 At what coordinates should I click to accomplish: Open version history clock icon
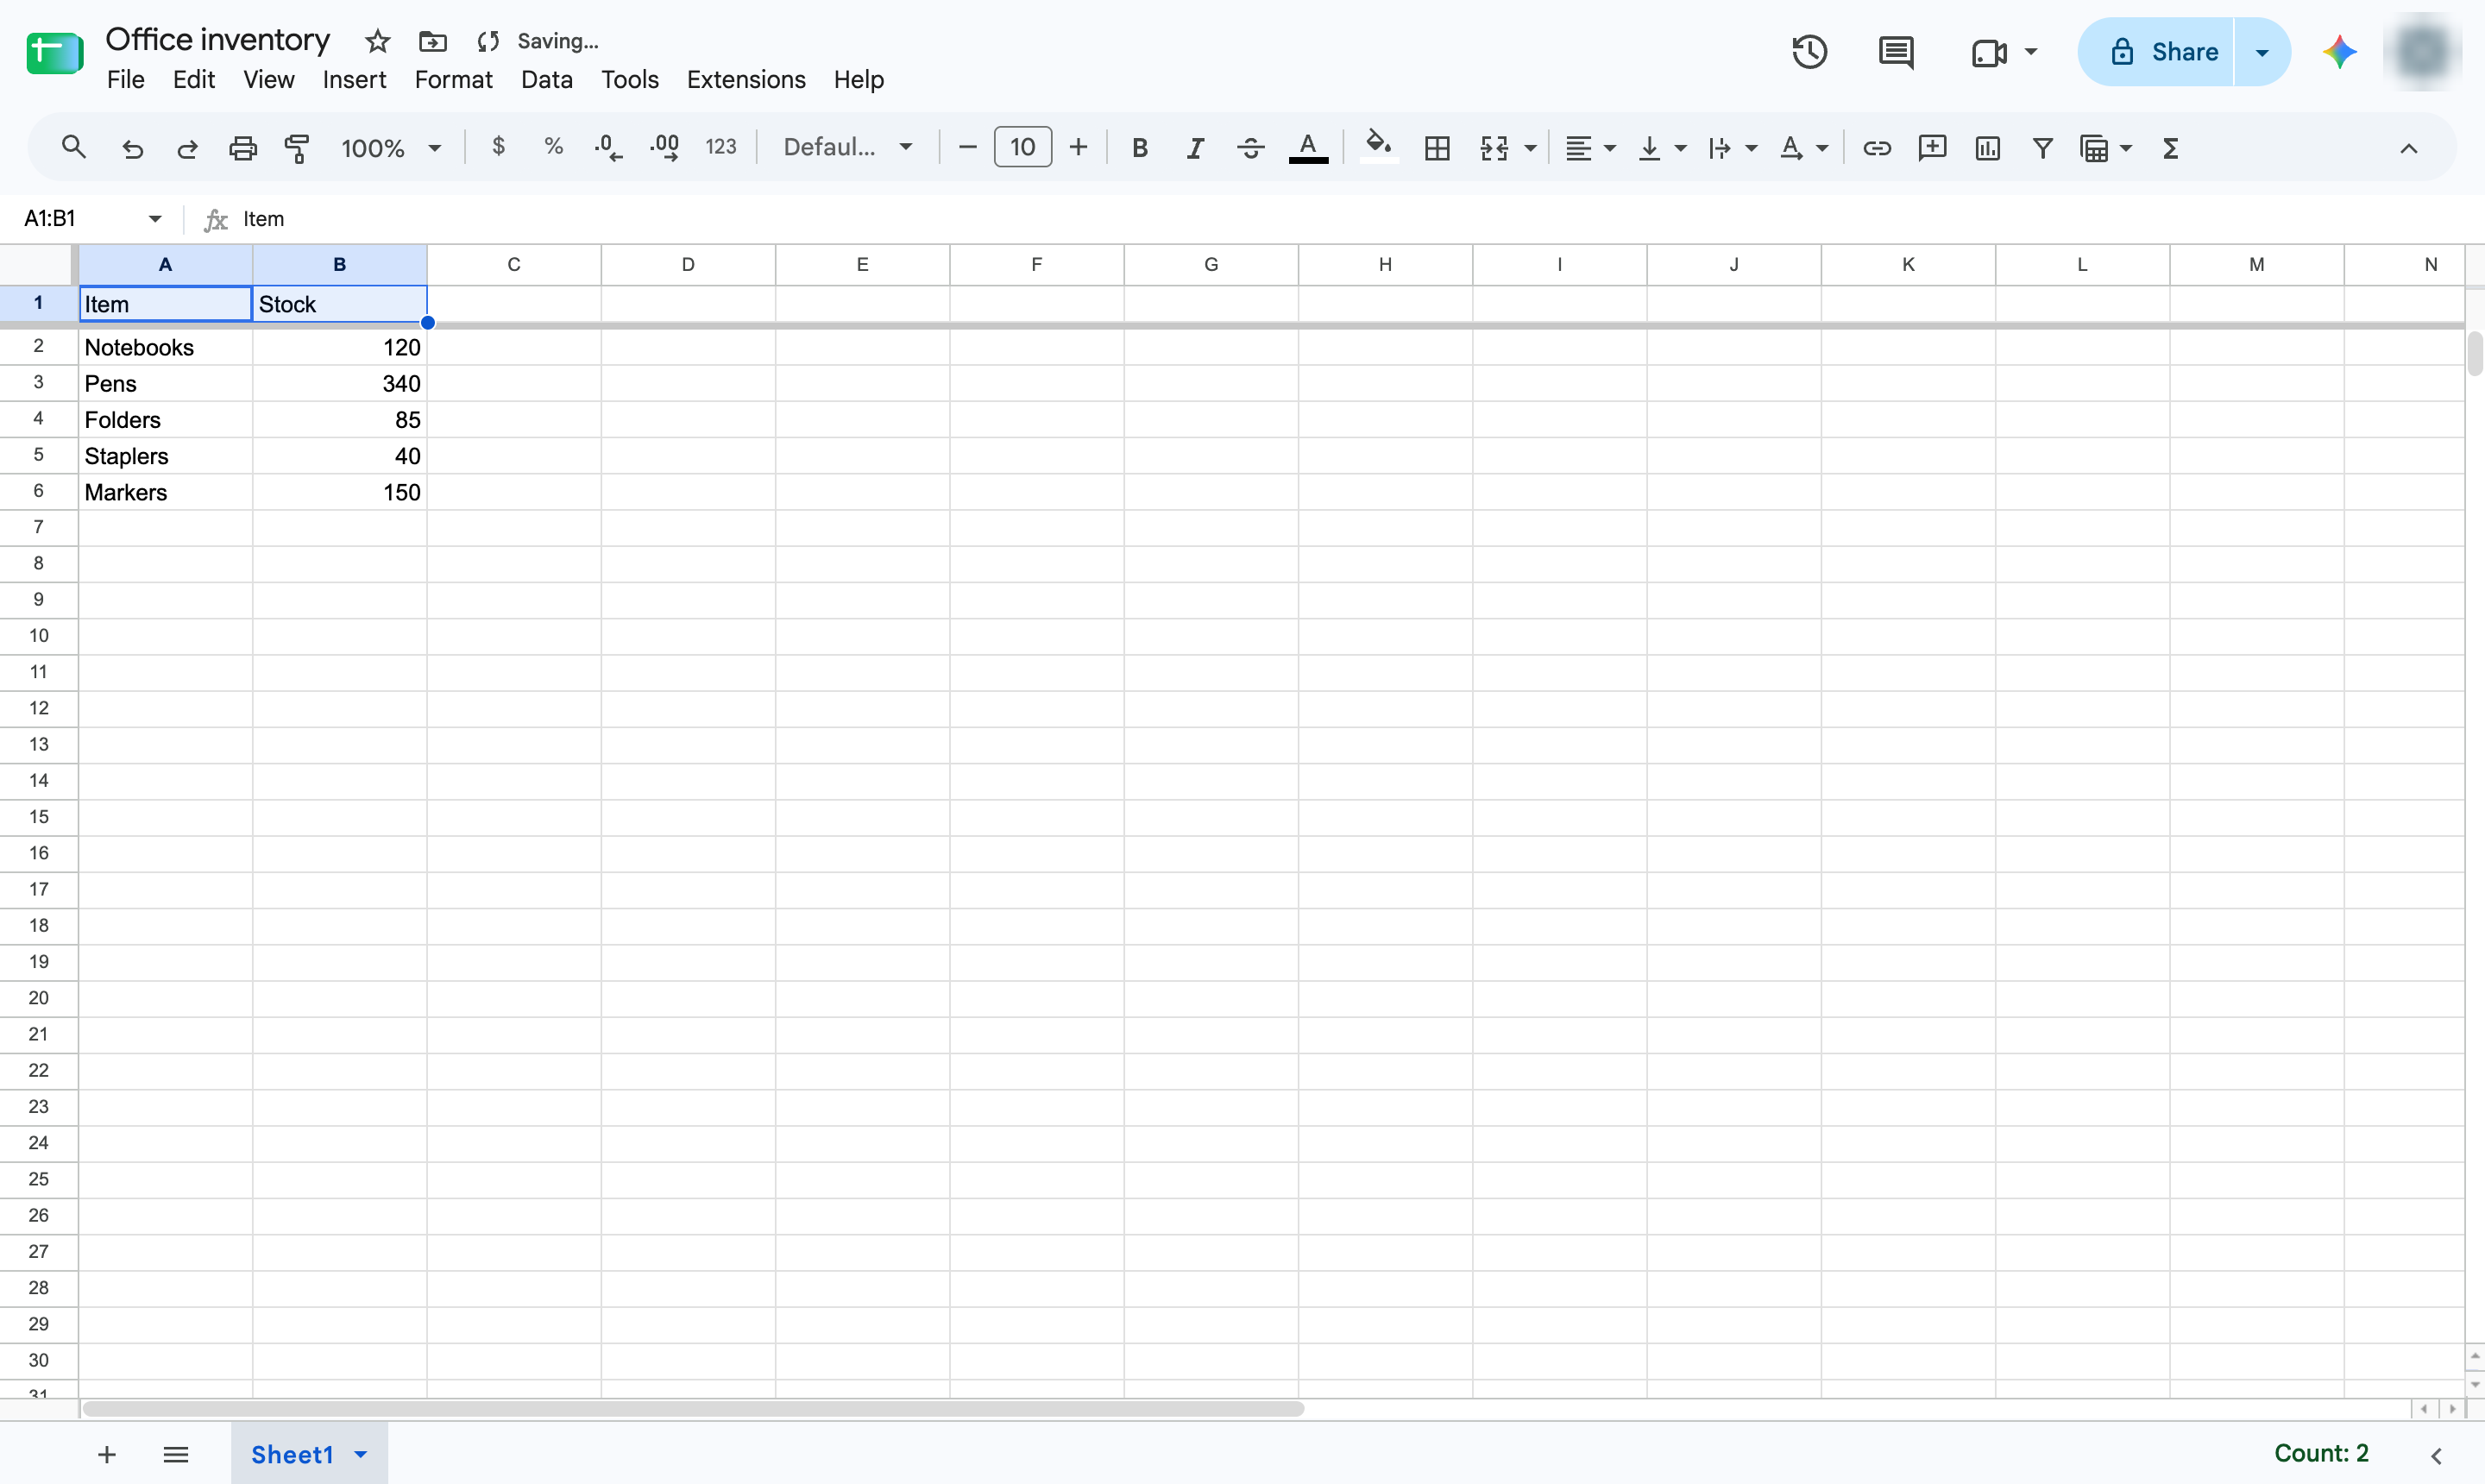coord(1809,52)
